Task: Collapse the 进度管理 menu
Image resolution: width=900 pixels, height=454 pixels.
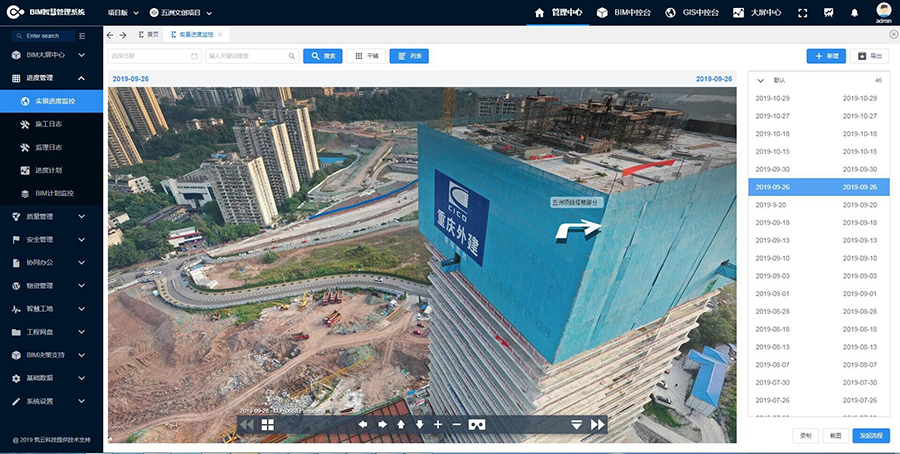Action: click(51, 78)
